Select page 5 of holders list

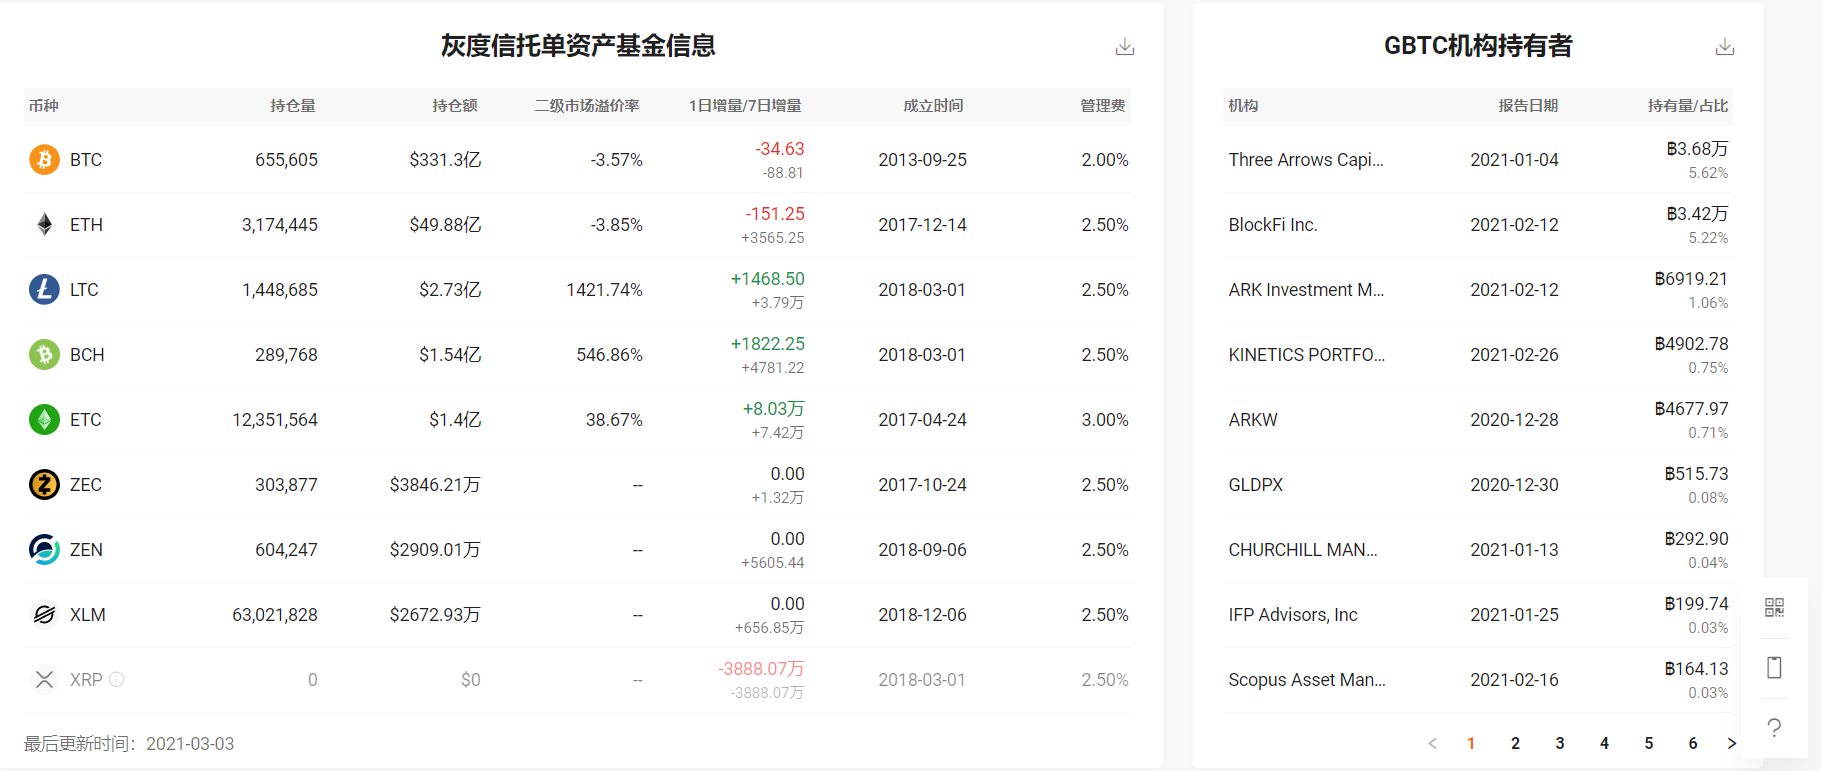1649,743
